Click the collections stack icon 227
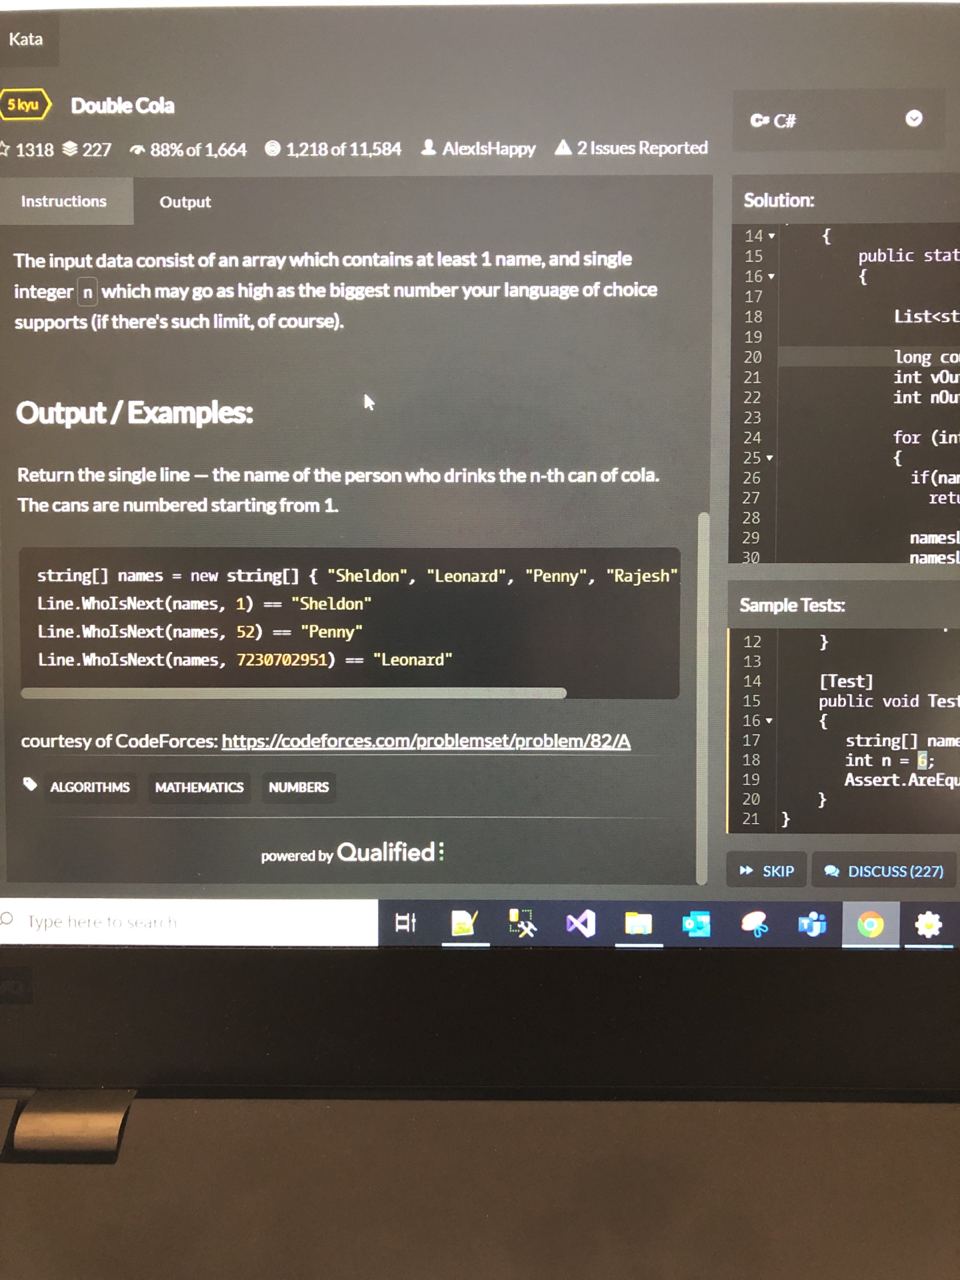 [x=87, y=149]
